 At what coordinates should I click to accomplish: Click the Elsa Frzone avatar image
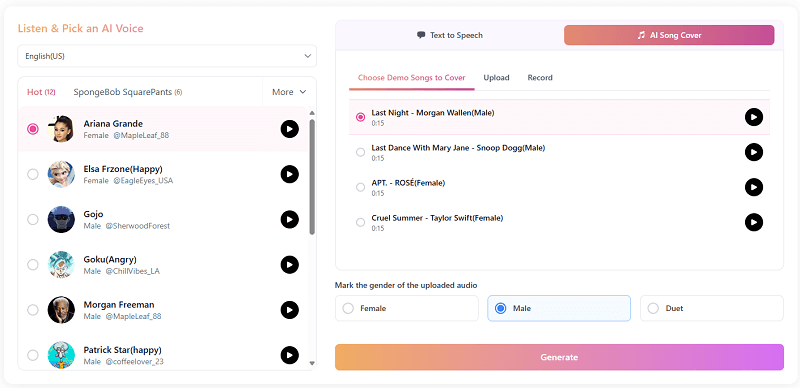click(61, 175)
